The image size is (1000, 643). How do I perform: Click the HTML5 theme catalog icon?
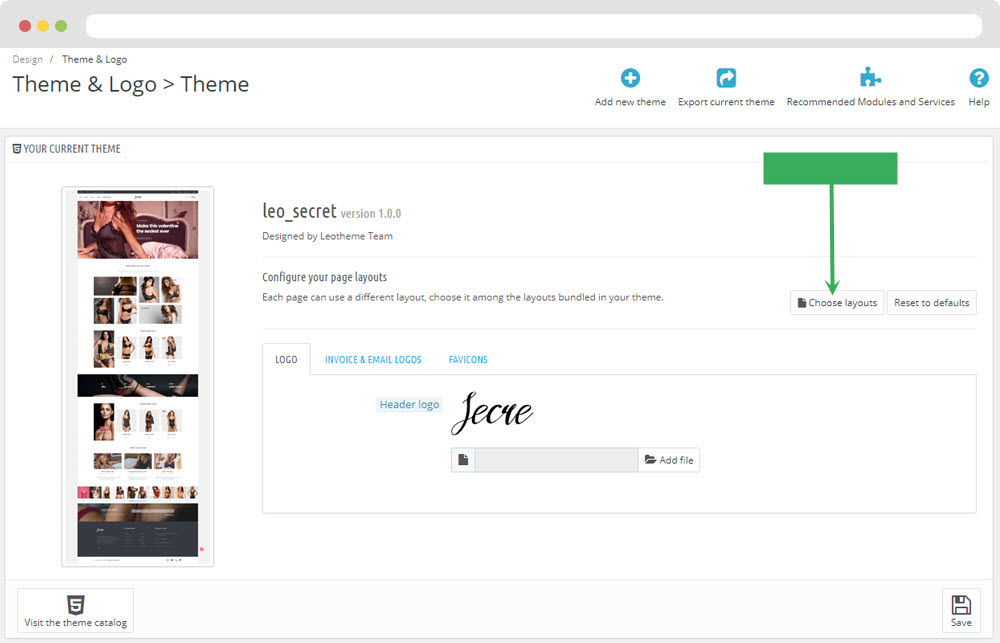(75, 604)
